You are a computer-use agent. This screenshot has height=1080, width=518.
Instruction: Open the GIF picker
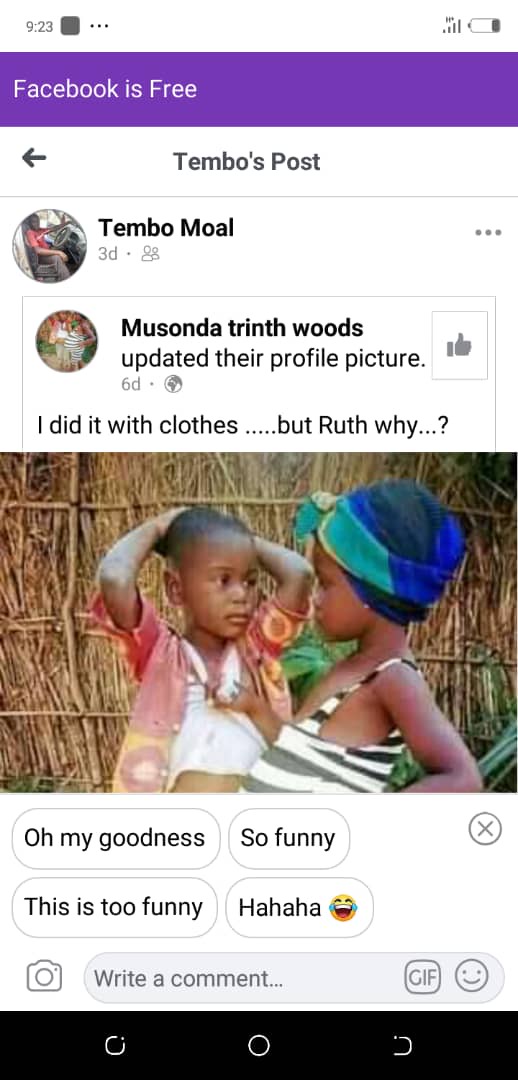[x=422, y=977]
